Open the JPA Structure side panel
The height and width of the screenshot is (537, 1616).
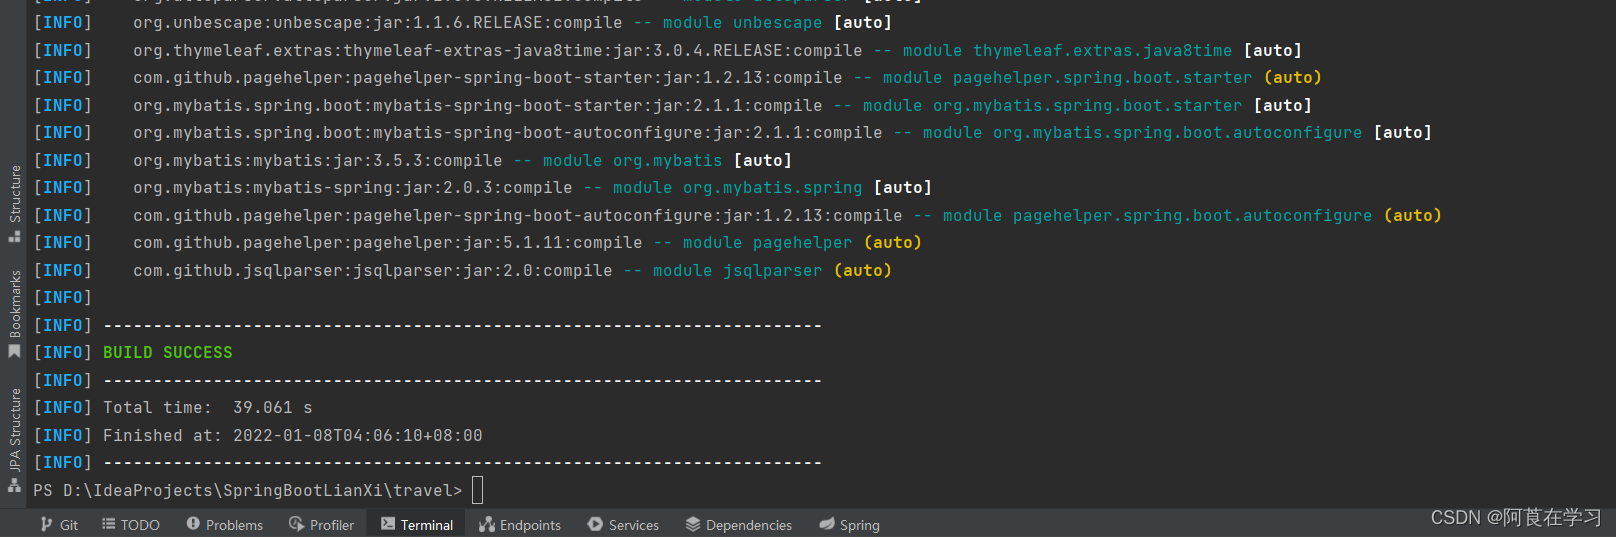click(x=14, y=440)
